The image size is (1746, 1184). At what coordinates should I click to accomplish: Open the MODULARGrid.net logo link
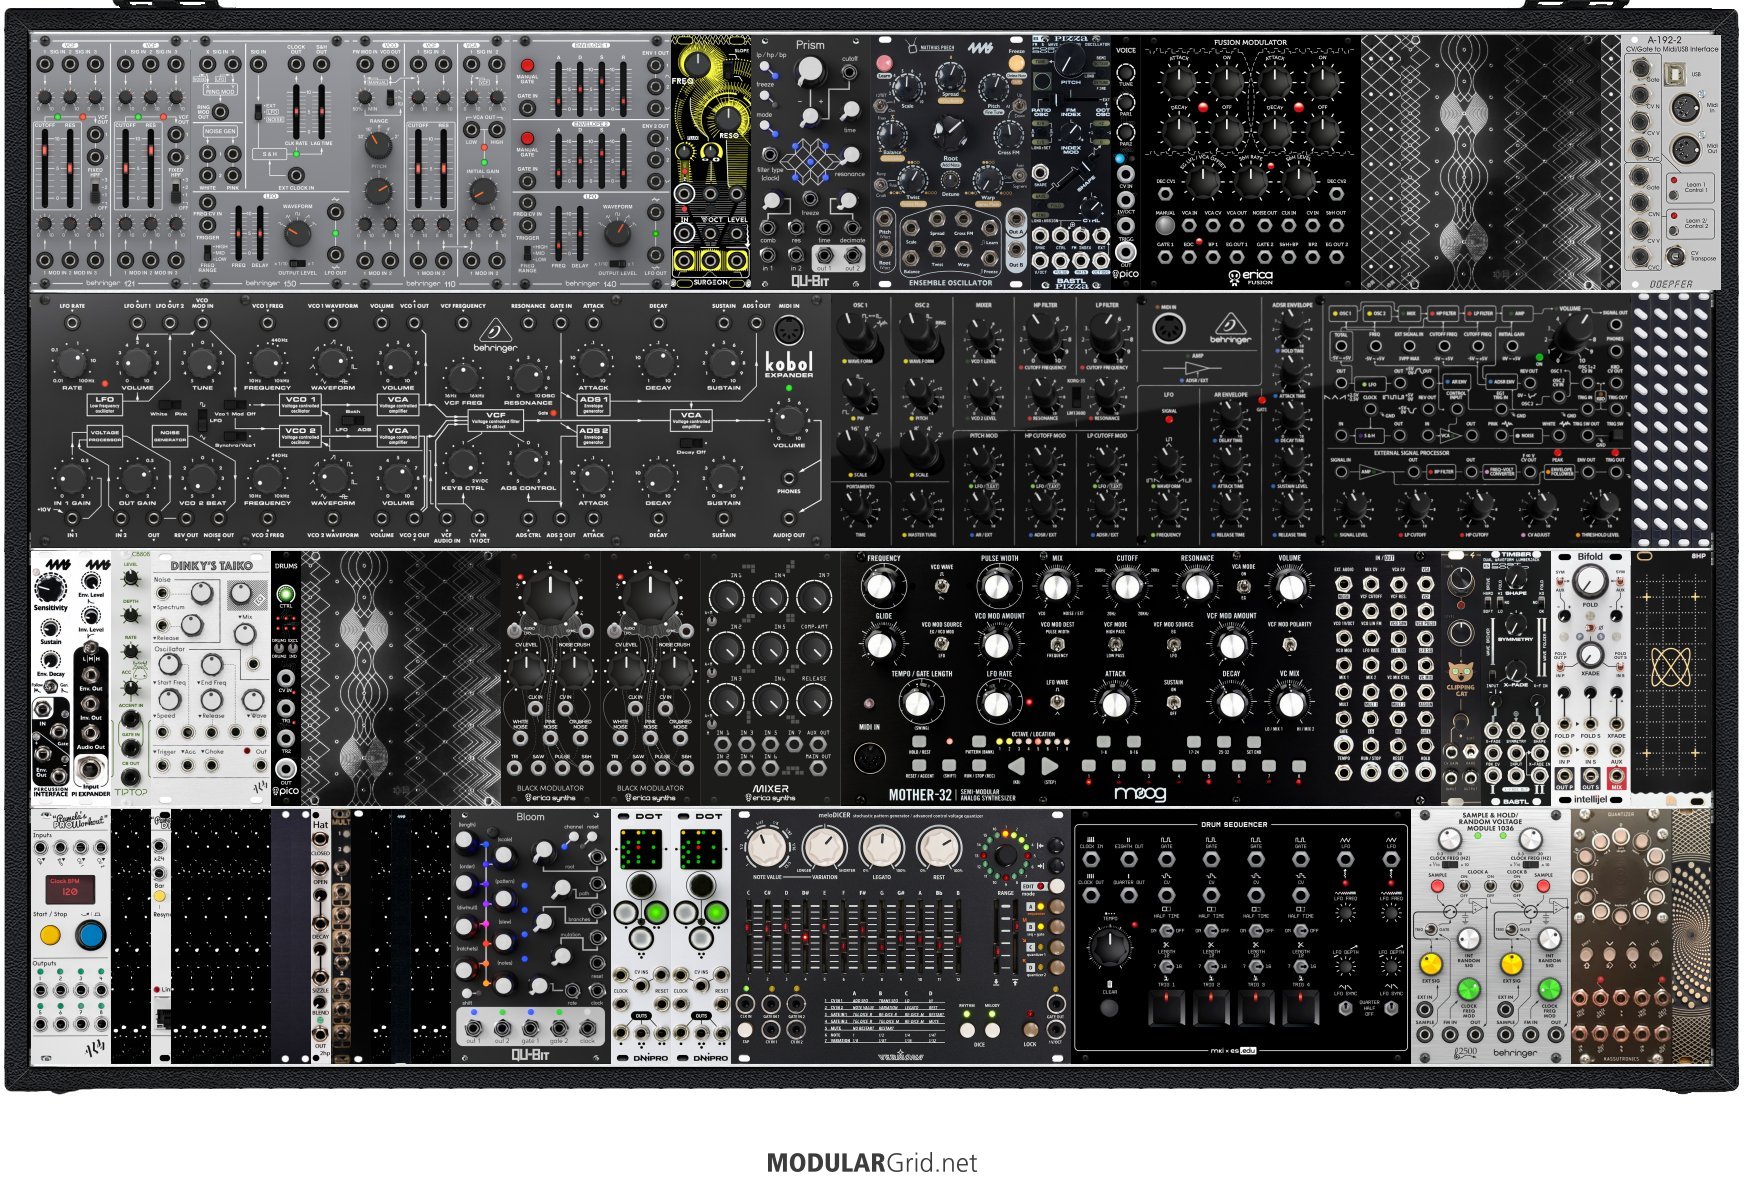tap(872, 1163)
